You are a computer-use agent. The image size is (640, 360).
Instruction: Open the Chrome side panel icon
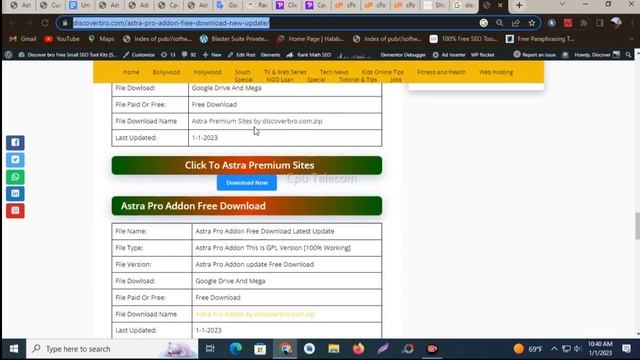[x=600, y=23]
